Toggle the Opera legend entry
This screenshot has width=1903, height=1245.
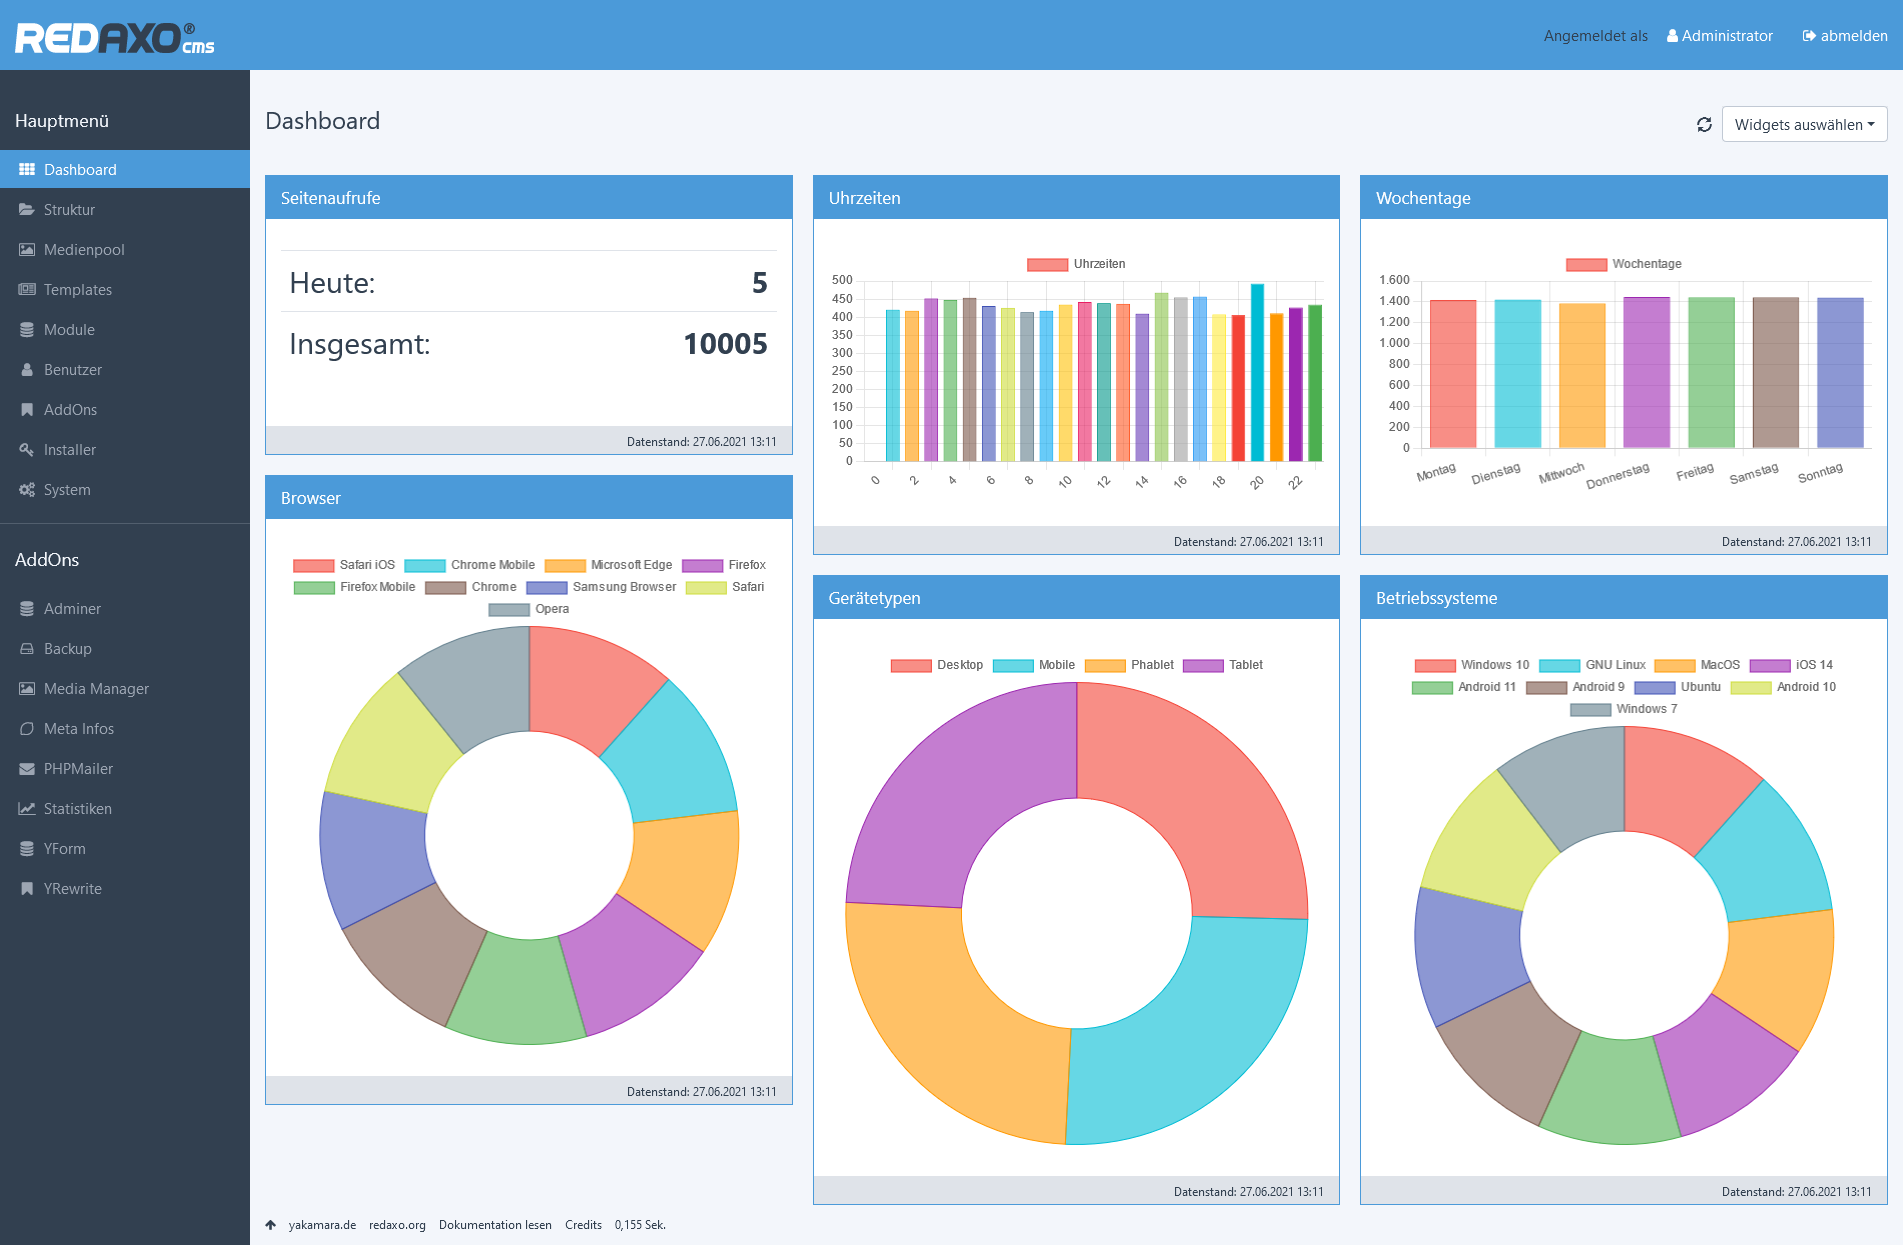click(x=529, y=609)
